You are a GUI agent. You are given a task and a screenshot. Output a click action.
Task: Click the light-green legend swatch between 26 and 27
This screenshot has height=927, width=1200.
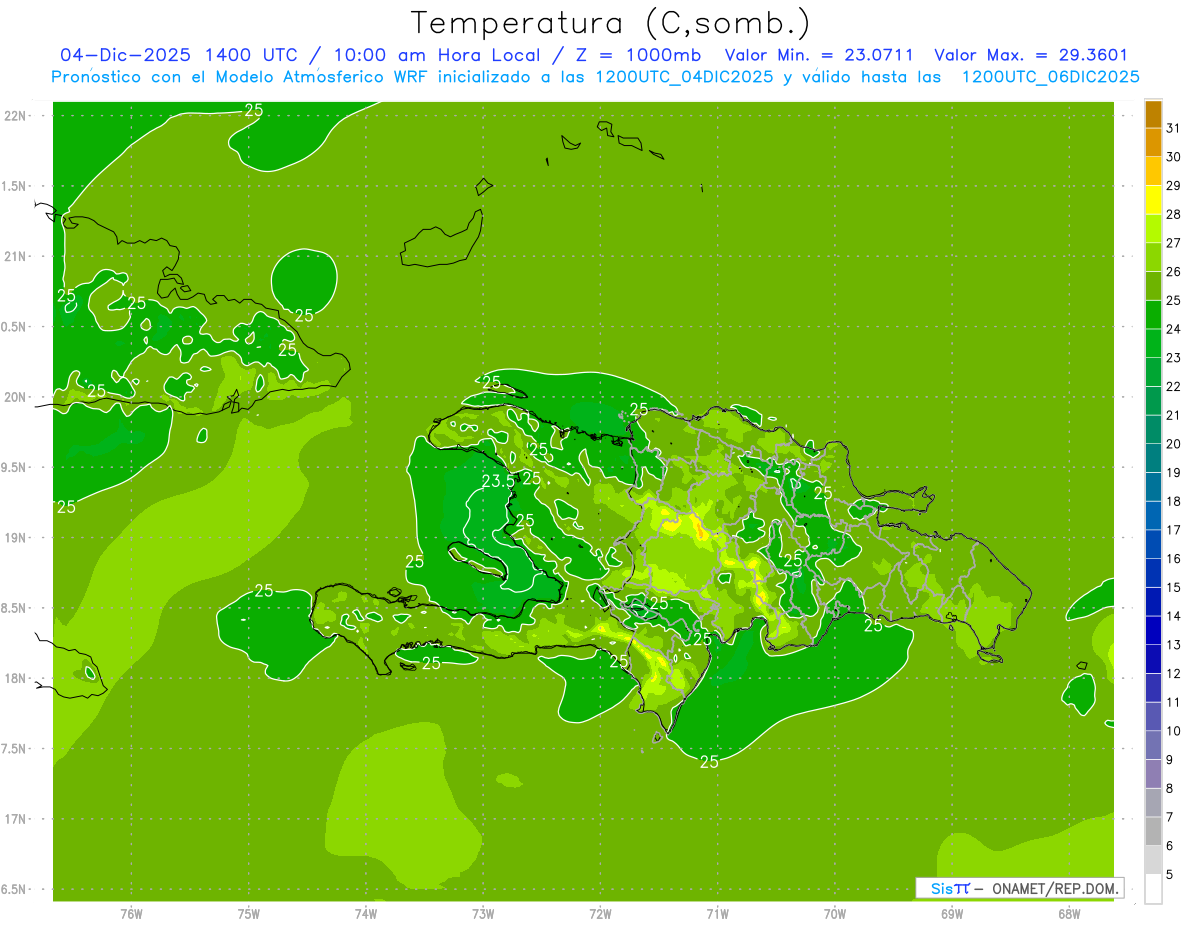[x=1153, y=257]
